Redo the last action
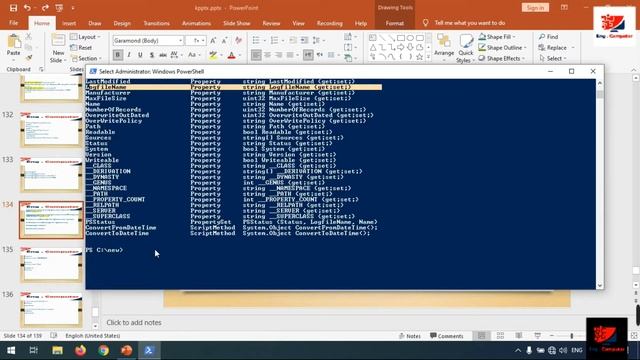The height and width of the screenshot is (360, 640). pyautogui.click(x=45, y=8)
